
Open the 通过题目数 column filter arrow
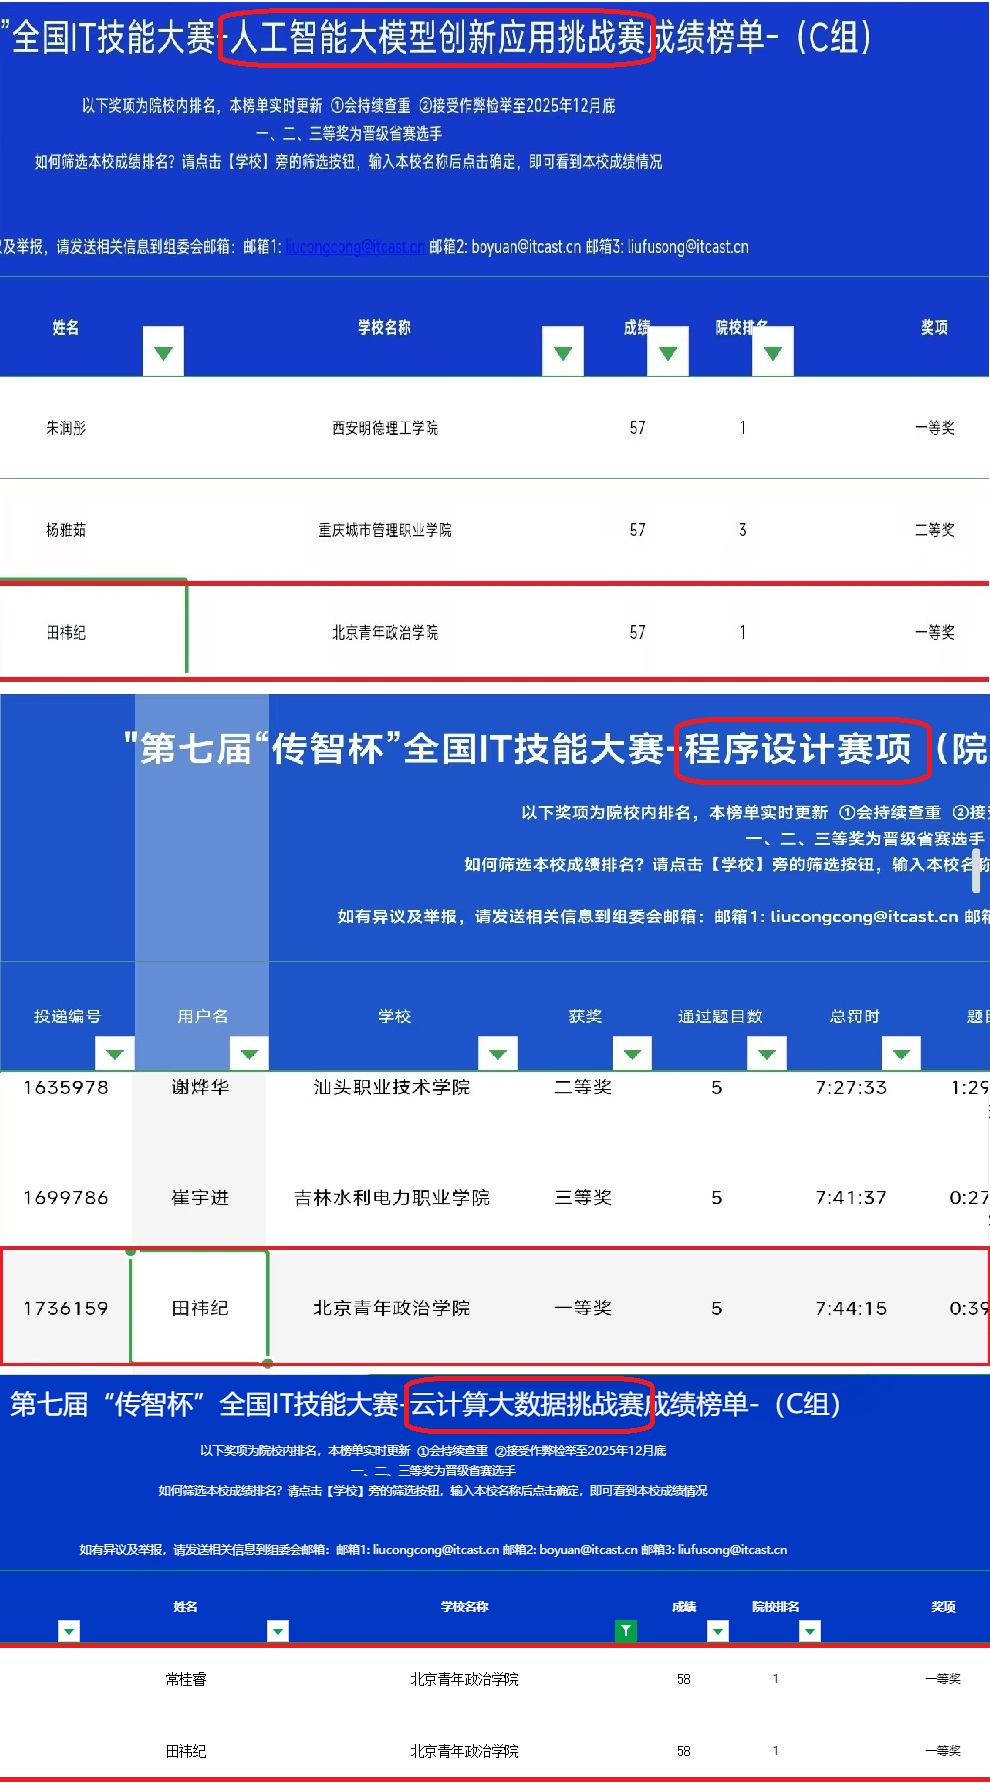767,1053
